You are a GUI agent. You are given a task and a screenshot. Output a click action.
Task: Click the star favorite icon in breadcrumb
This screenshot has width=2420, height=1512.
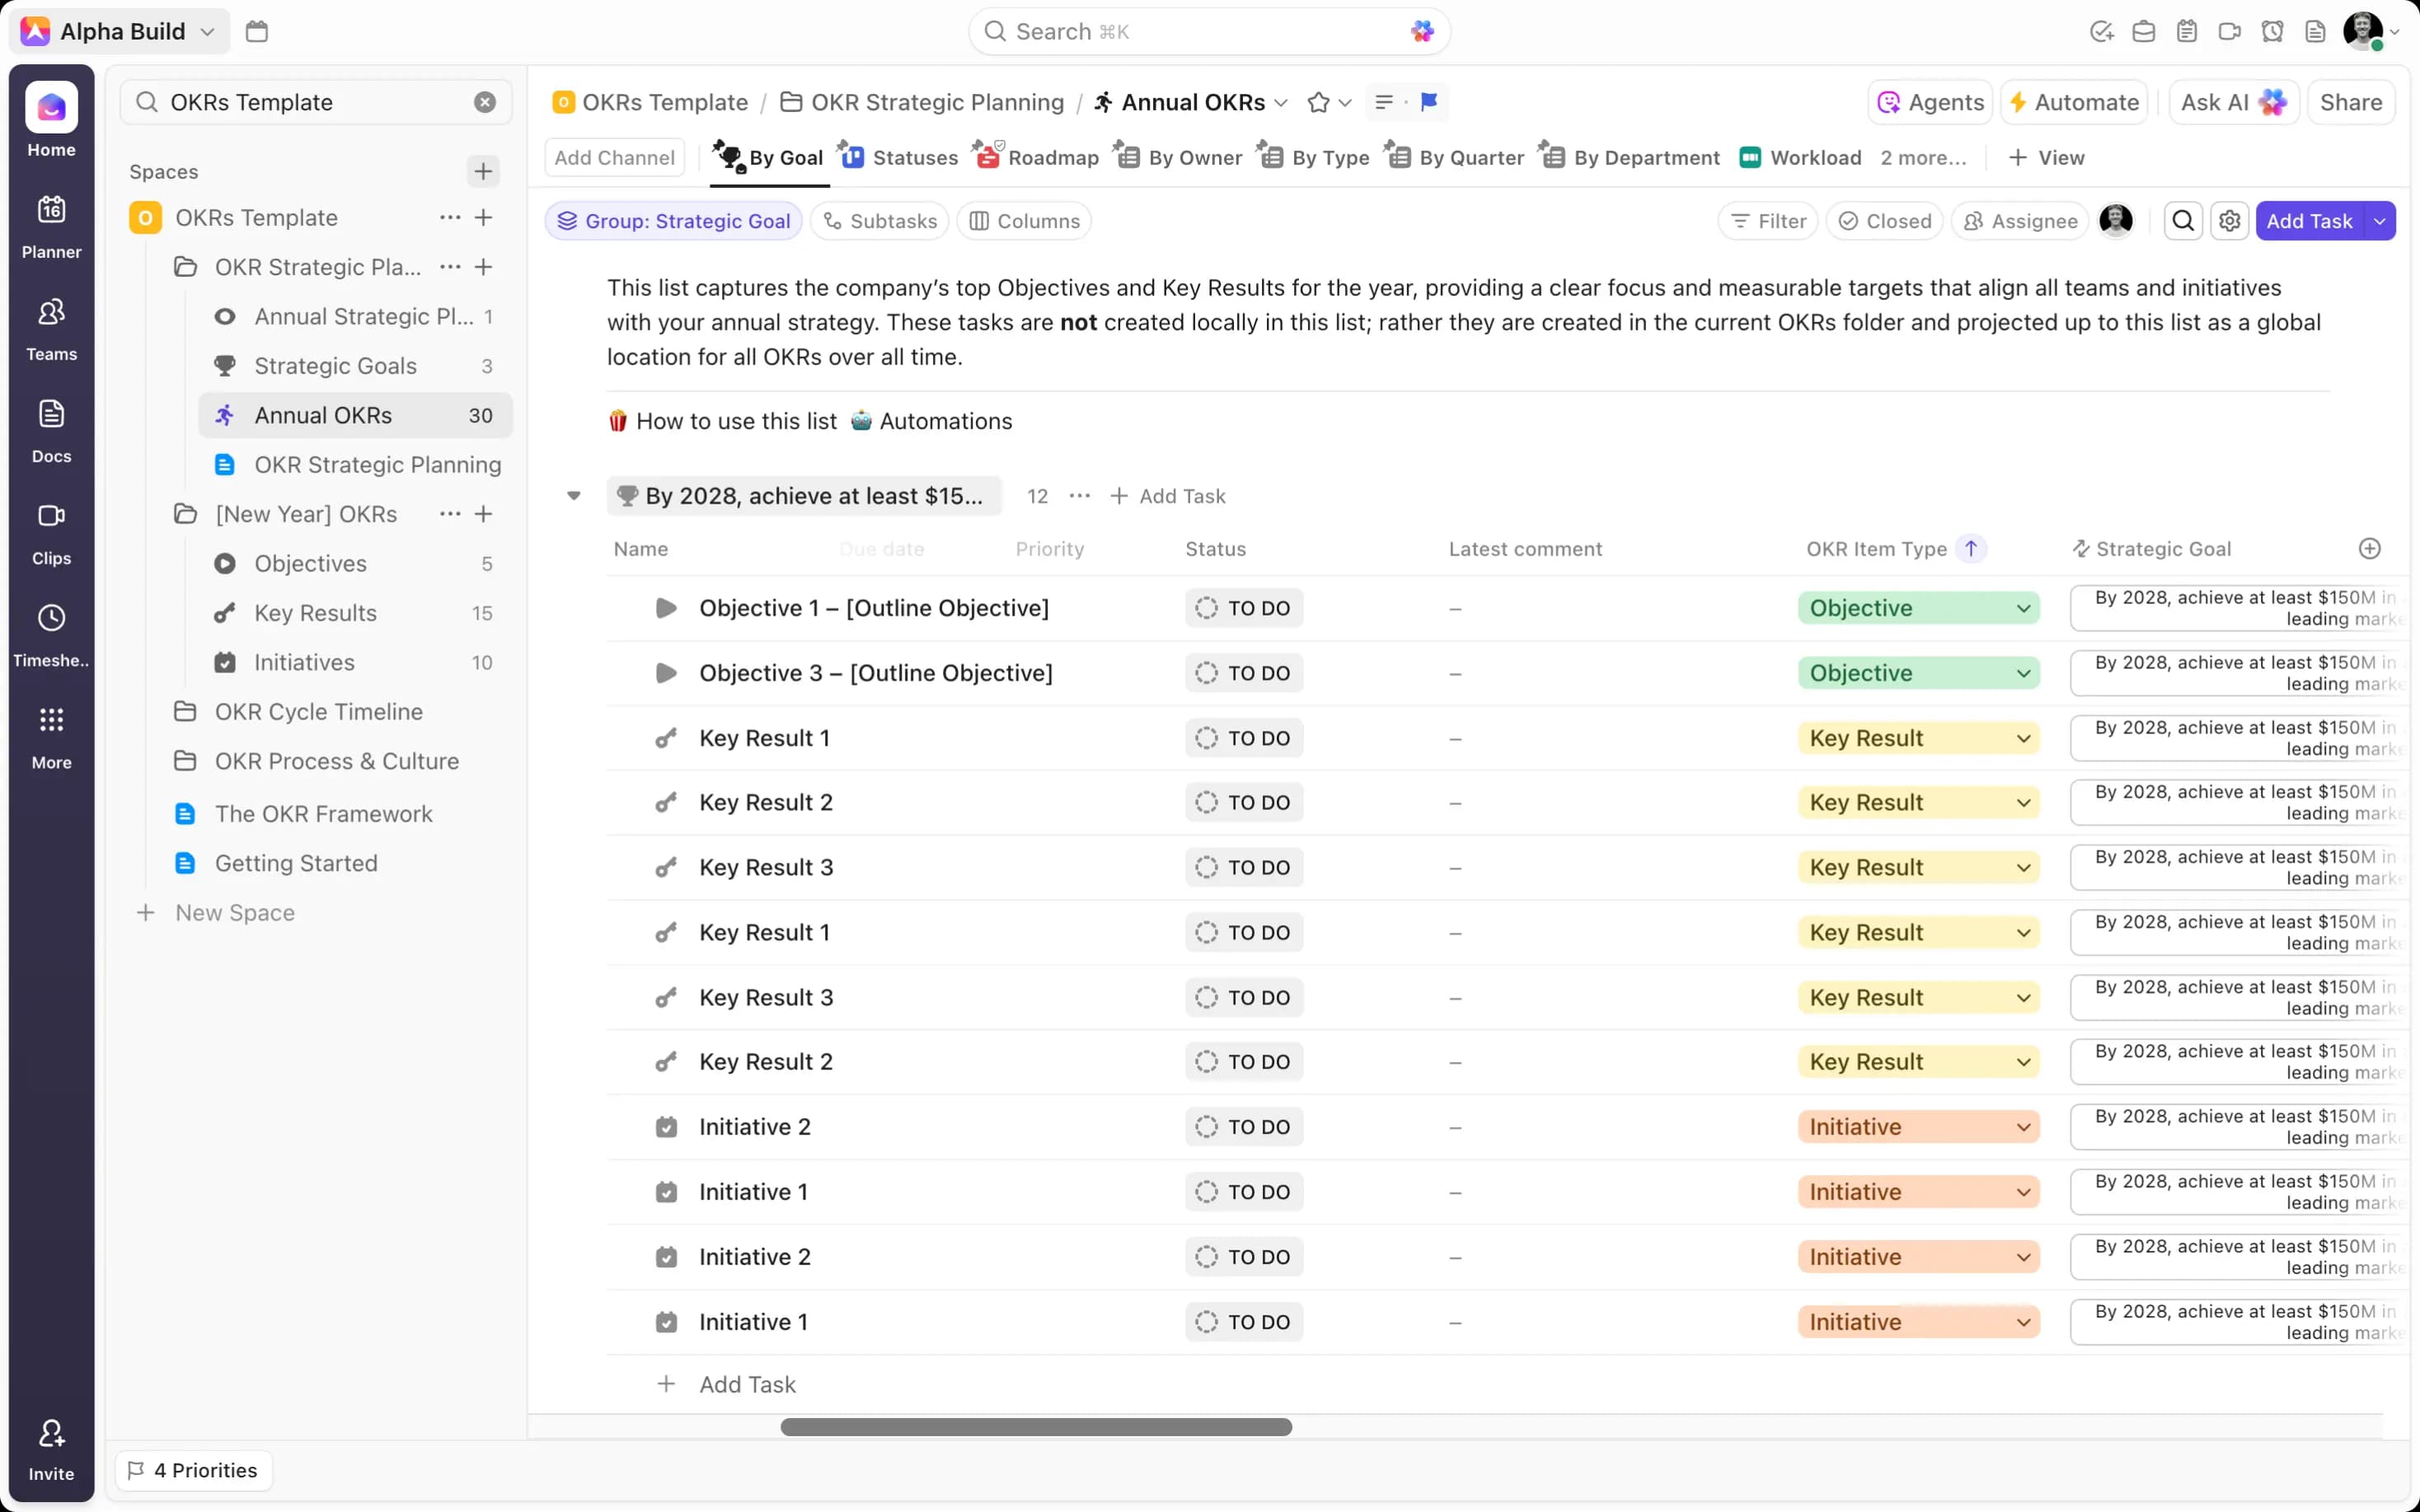click(x=1318, y=102)
